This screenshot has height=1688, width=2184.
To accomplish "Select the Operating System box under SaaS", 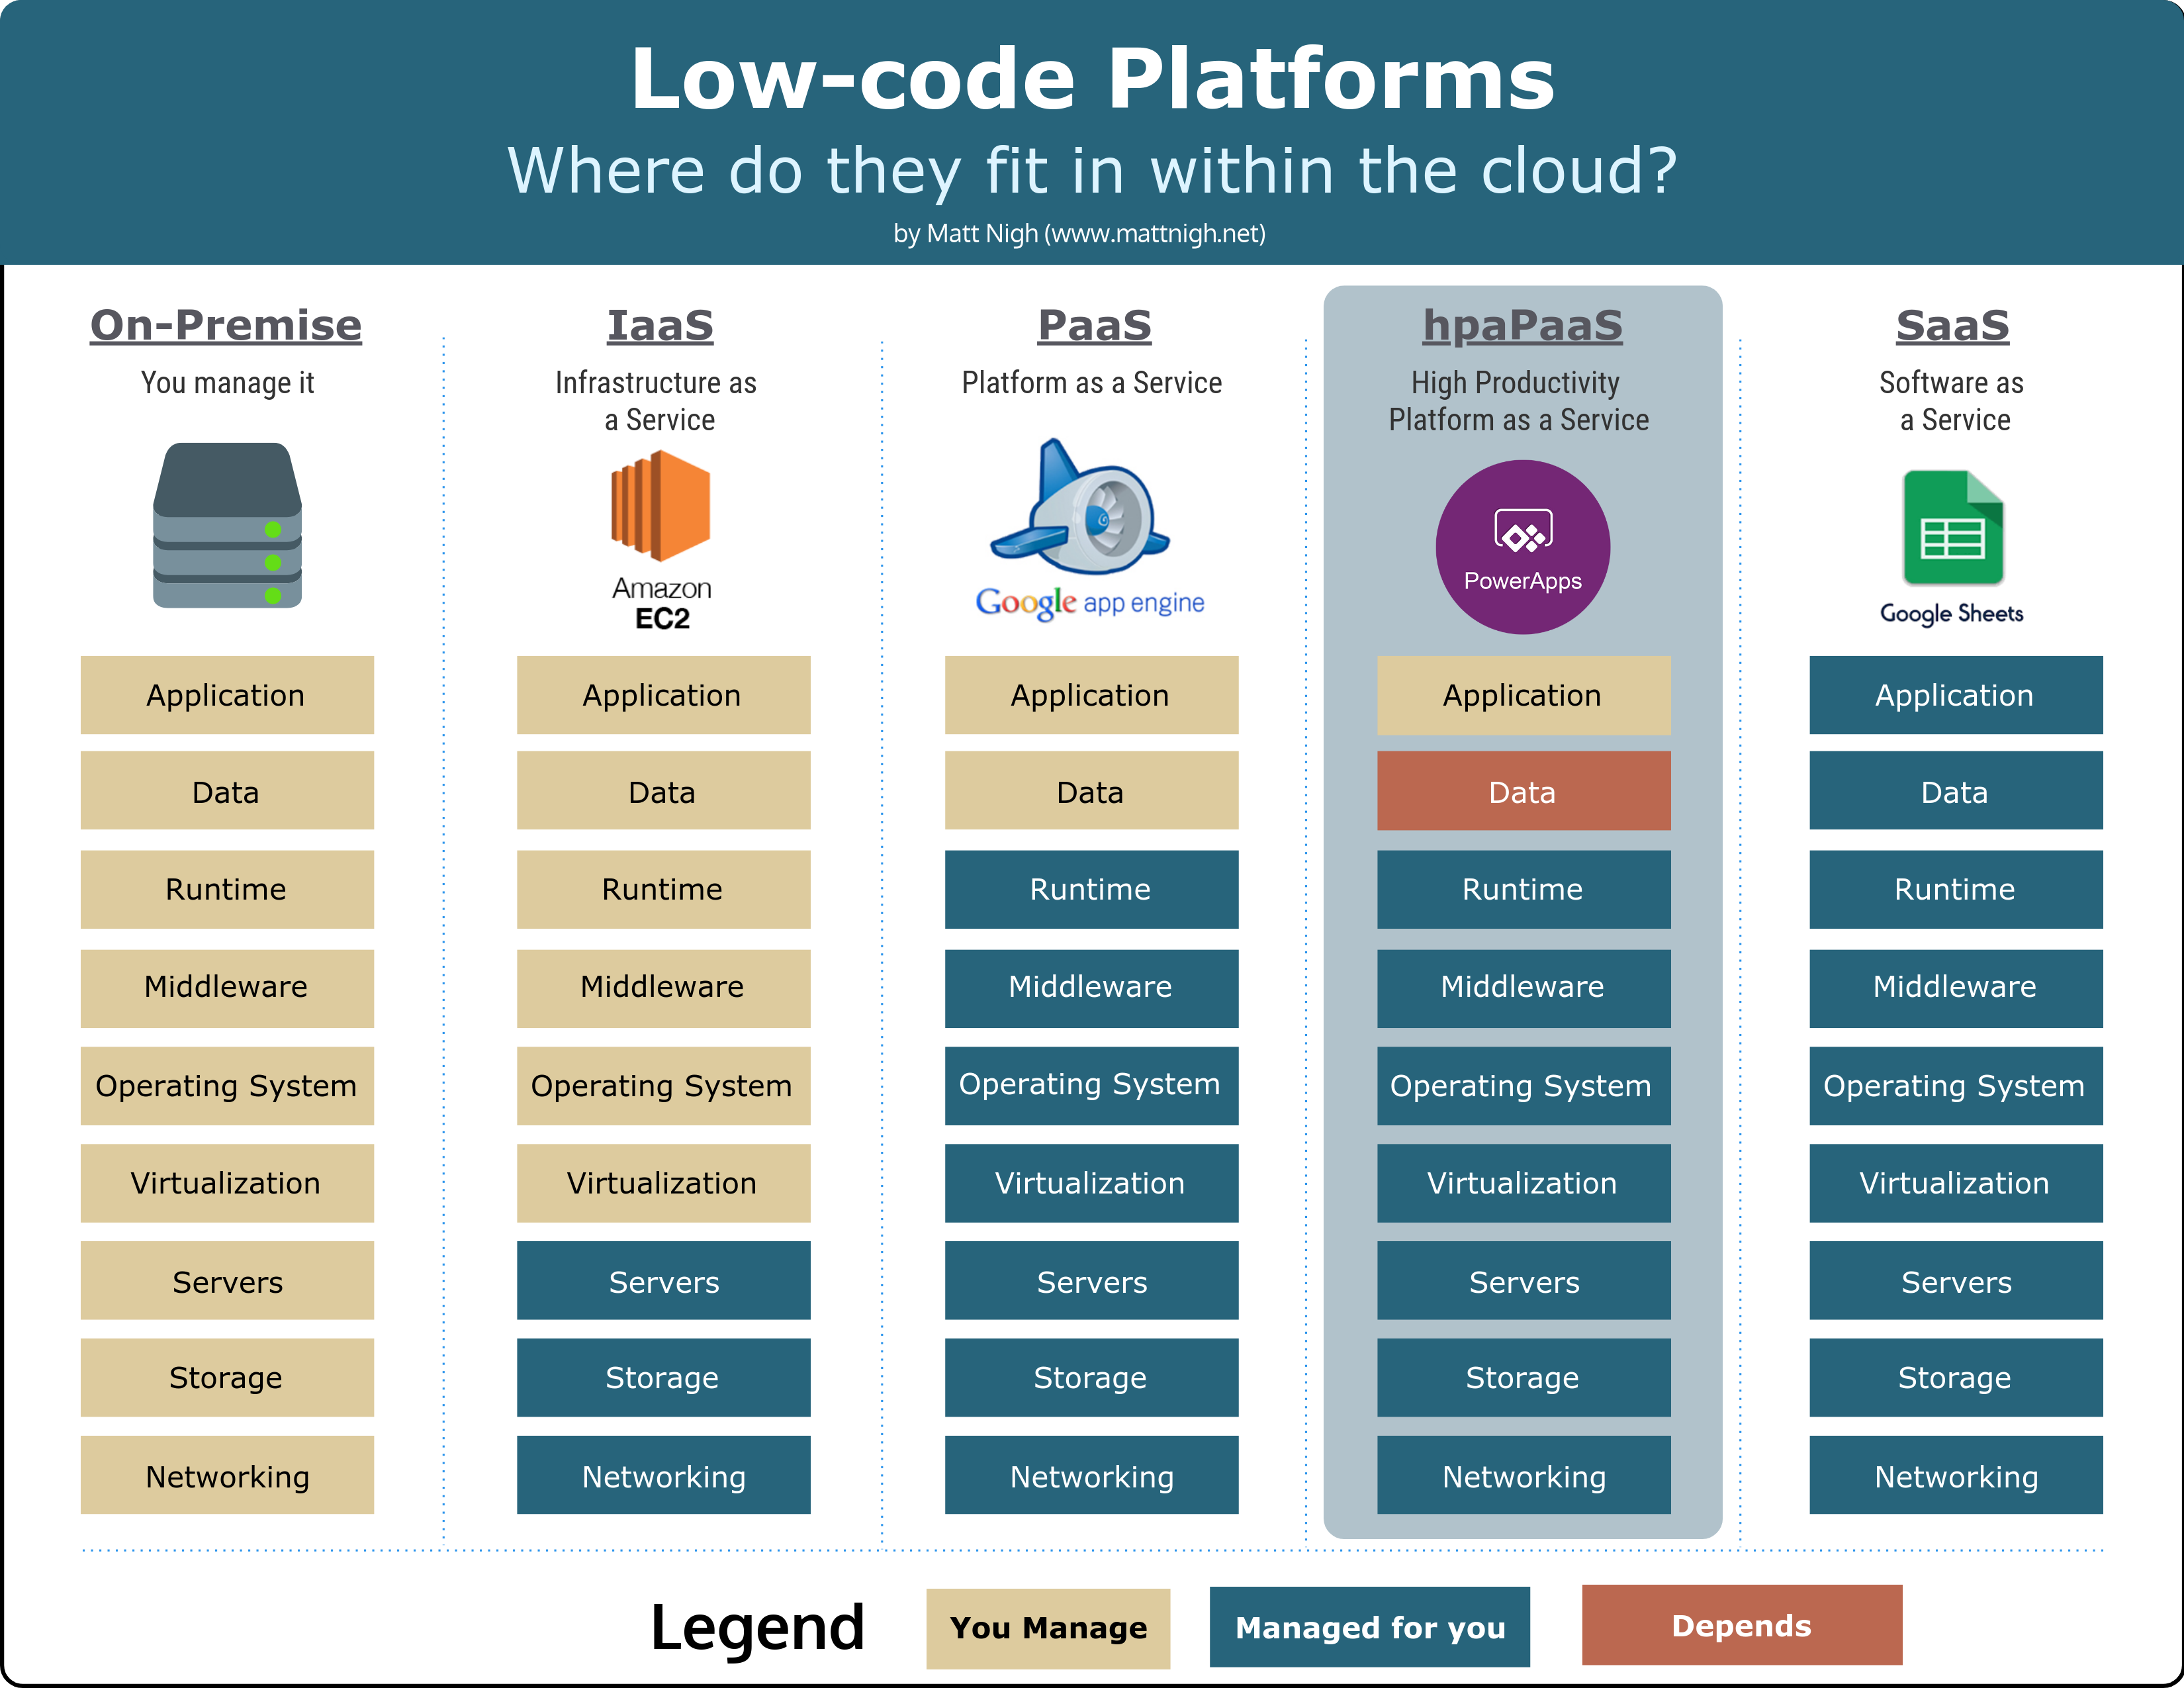I will point(1955,1086).
